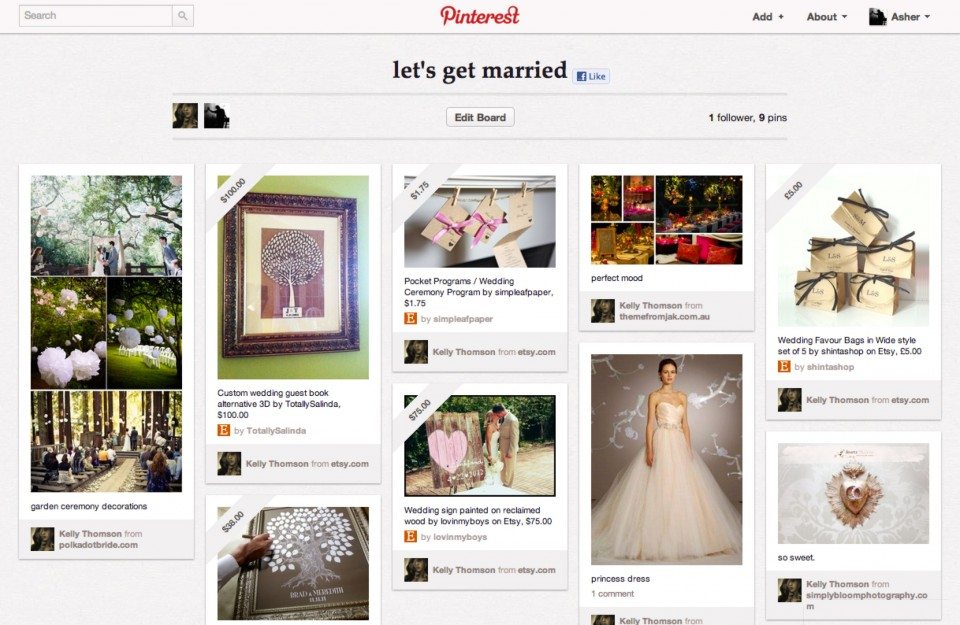Visit the shintashop seller link
Viewport: 960px width, 625px height.
click(x=830, y=367)
